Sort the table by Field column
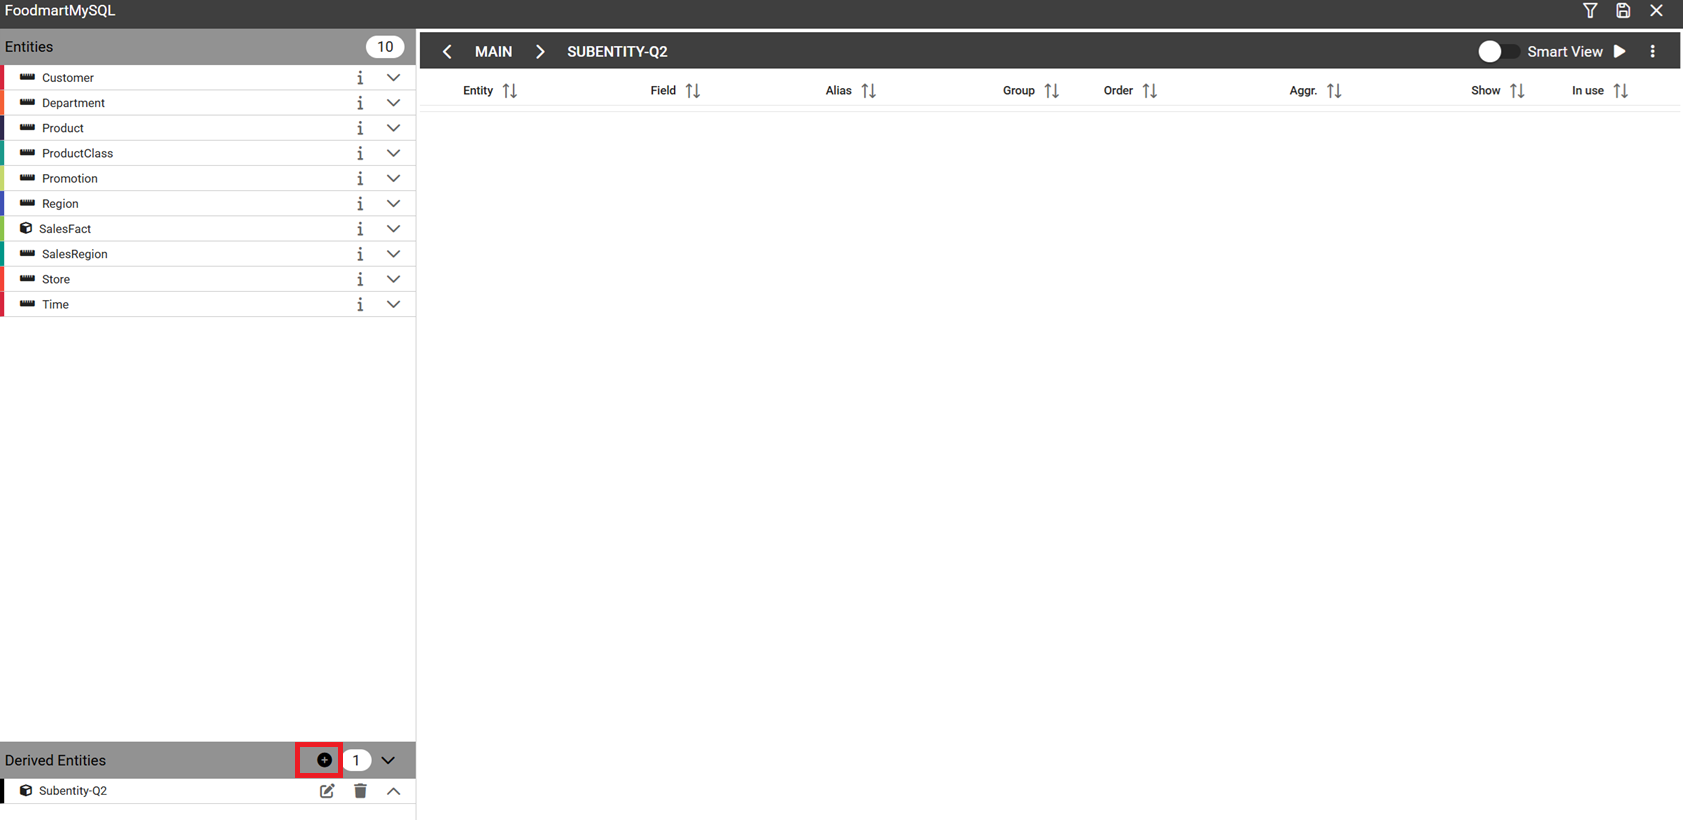Image resolution: width=1683 pixels, height=820 pixels. point(693,91)
